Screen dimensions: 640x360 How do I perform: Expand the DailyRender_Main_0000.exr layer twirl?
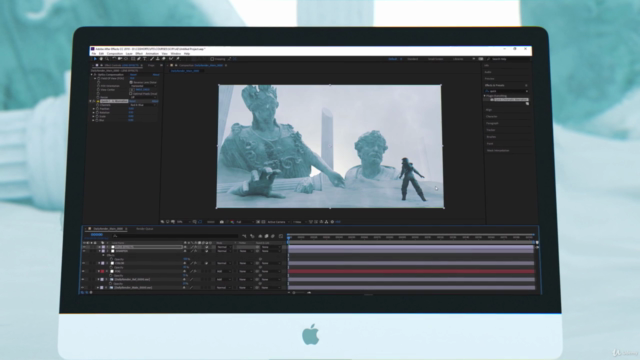(x=98, y=287)
